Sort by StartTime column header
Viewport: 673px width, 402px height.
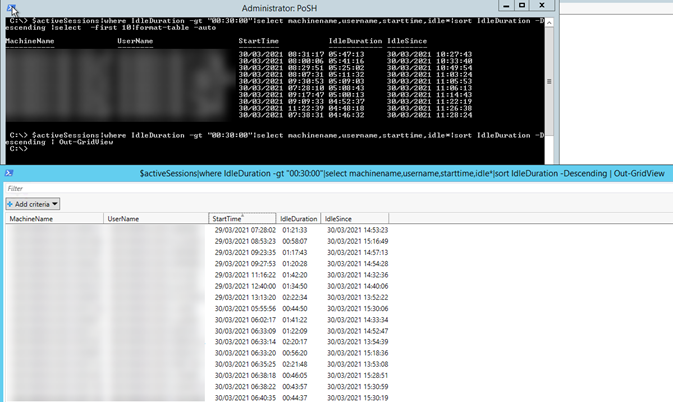[242, 218]
